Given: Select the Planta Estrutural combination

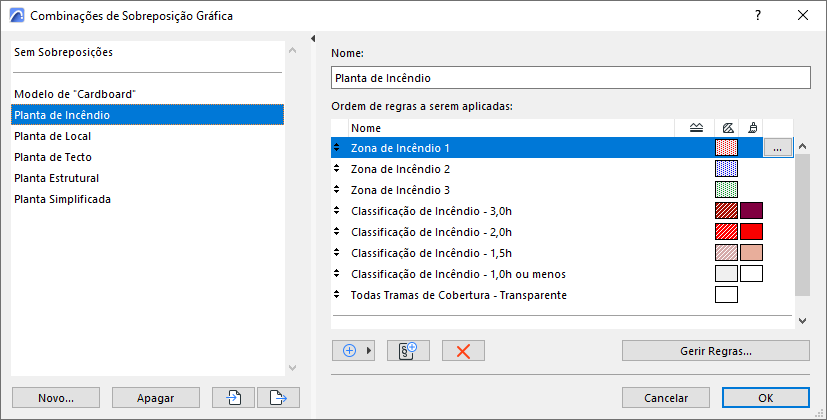Looking at the screenshot, I should (x=56, y=178).
